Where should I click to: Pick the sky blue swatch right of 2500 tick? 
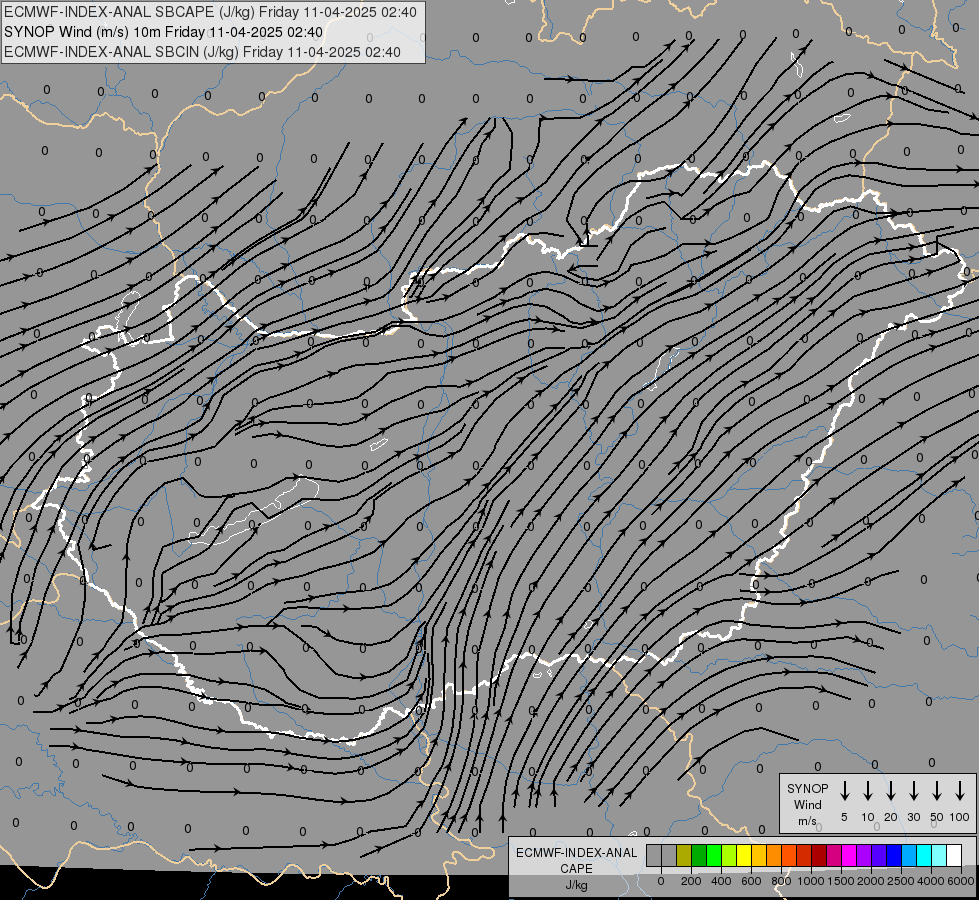click(908, 855)
